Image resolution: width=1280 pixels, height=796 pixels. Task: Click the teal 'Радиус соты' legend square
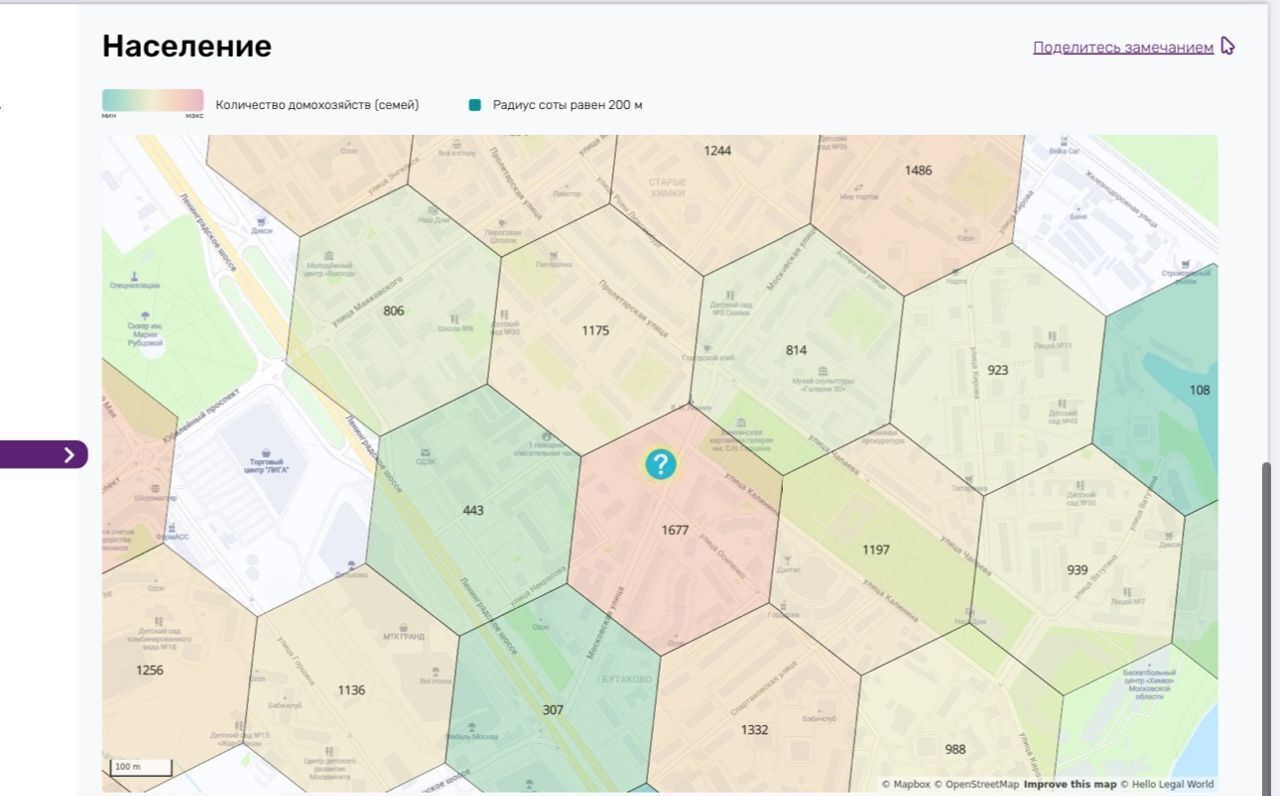pyautogui.click(x=475, y=105)
